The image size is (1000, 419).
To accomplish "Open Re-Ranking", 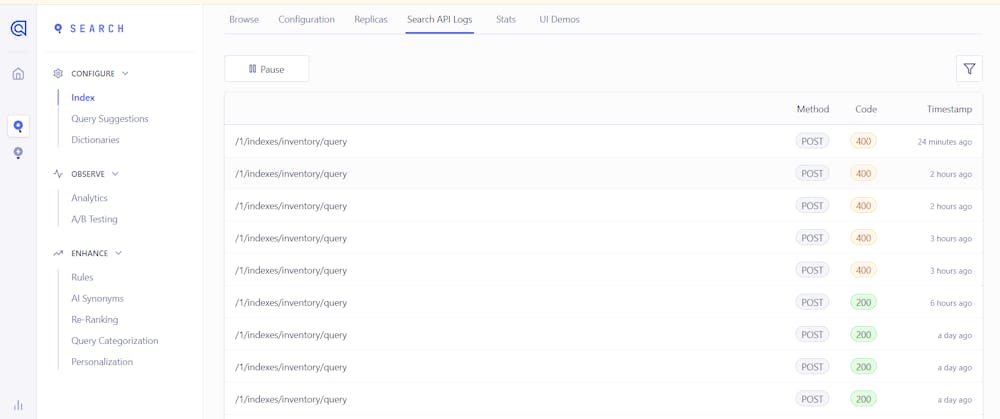I will click(94, 319).
